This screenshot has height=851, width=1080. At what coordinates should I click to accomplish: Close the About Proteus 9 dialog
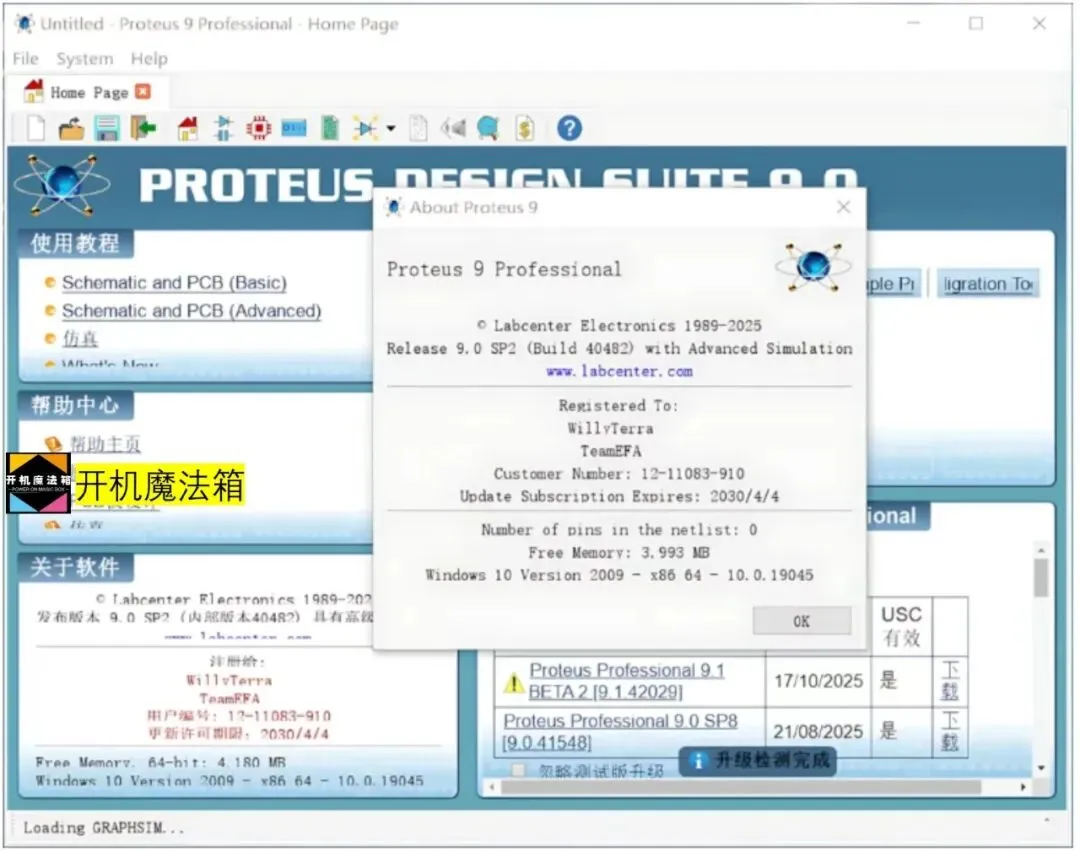844,207
